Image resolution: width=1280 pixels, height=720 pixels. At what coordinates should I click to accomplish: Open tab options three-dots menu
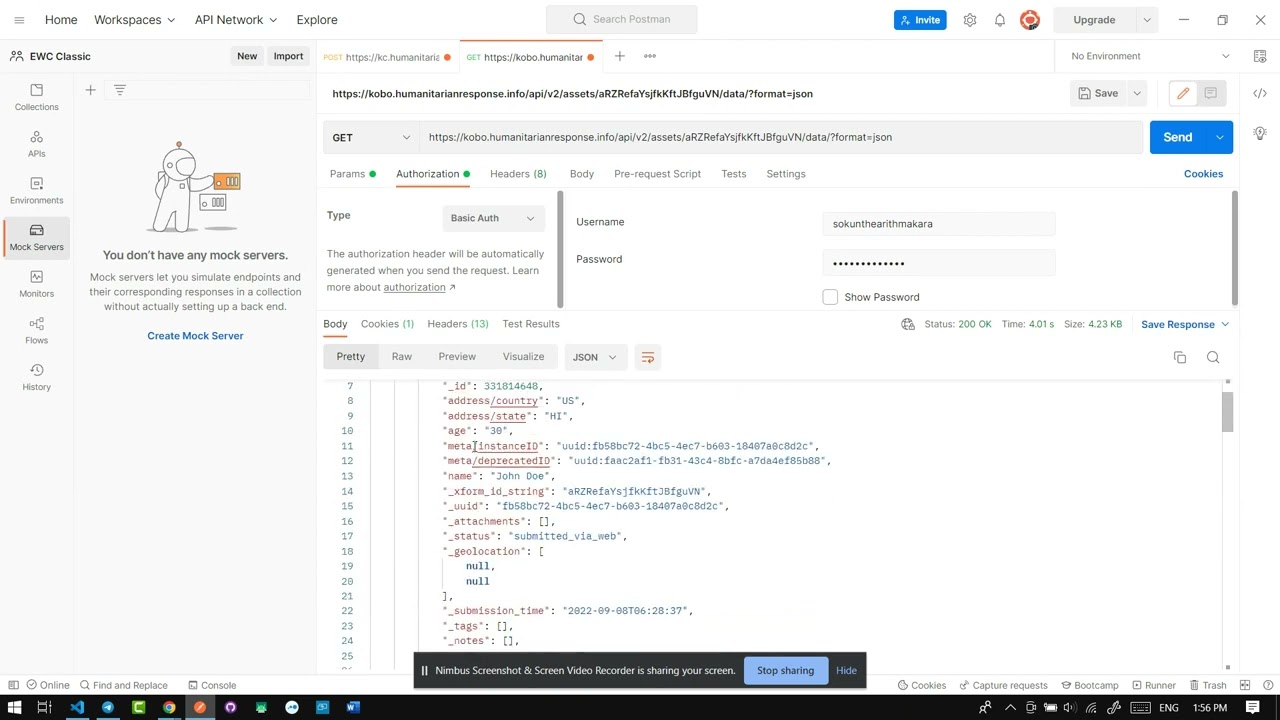650,56
